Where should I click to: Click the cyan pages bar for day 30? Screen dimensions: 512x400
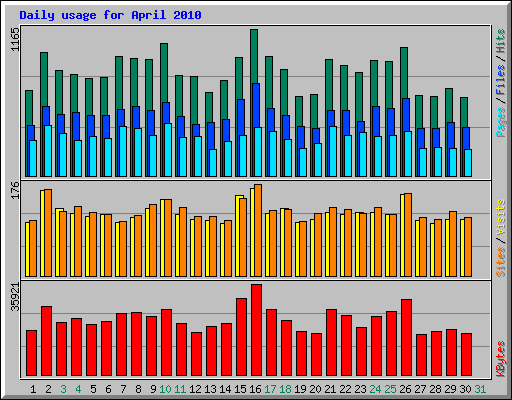(x=468, y=163)
